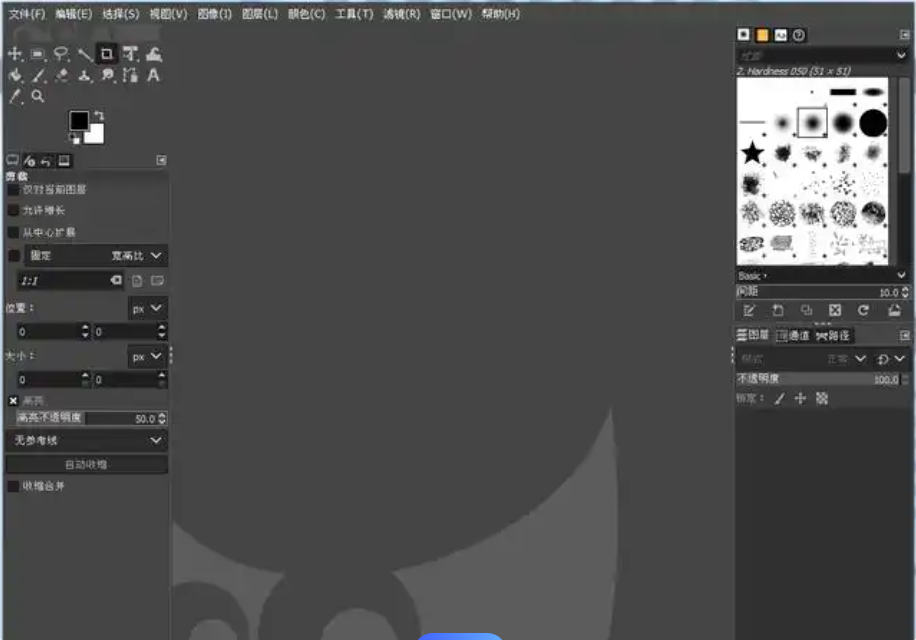Select the Unified Transform tool
Screen dimensions: 916x640
130,54
